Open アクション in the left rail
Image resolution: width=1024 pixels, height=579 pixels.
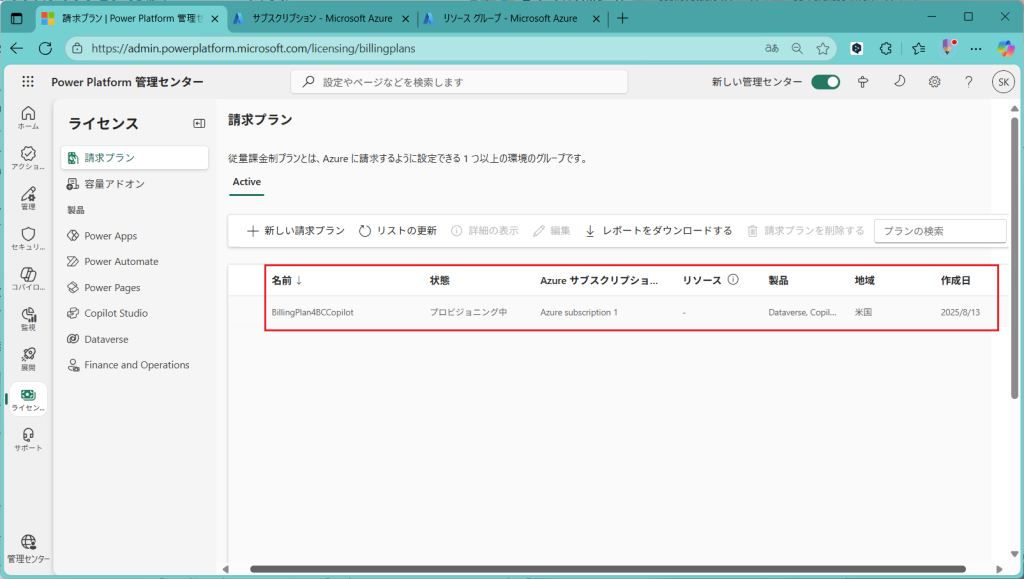click(x=28, y=158)
